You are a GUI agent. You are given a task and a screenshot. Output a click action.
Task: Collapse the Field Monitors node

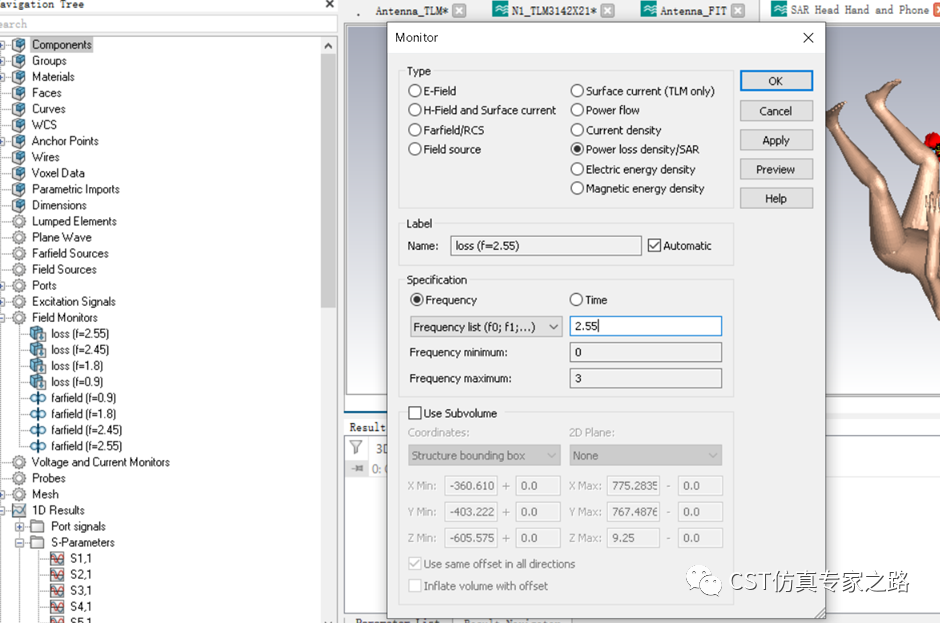pyautogui.click(x=2, y=318)
